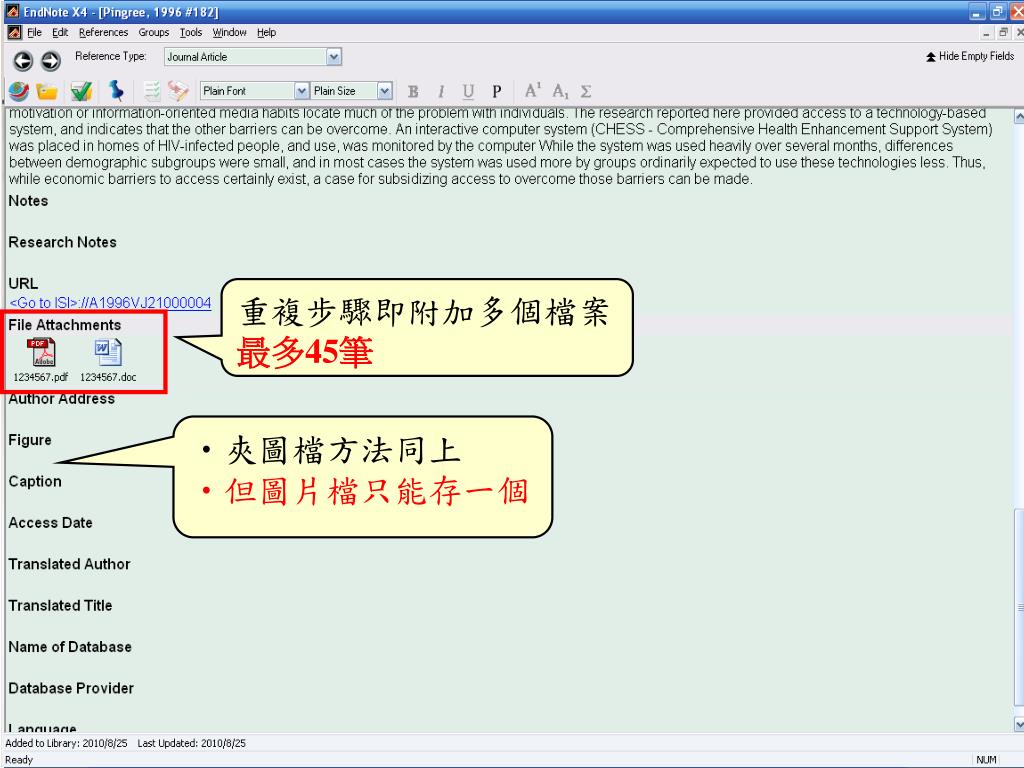
Task: Click Hide Empty Fields button
Action: click(970, 56)
